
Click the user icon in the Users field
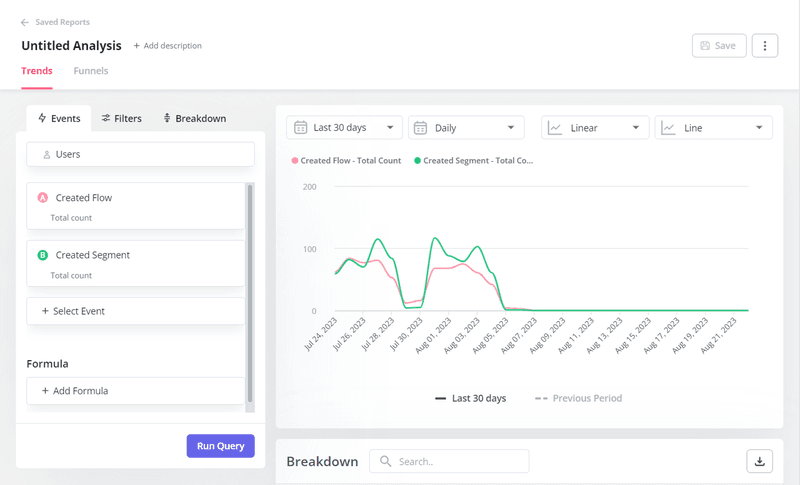pos(47,155)
